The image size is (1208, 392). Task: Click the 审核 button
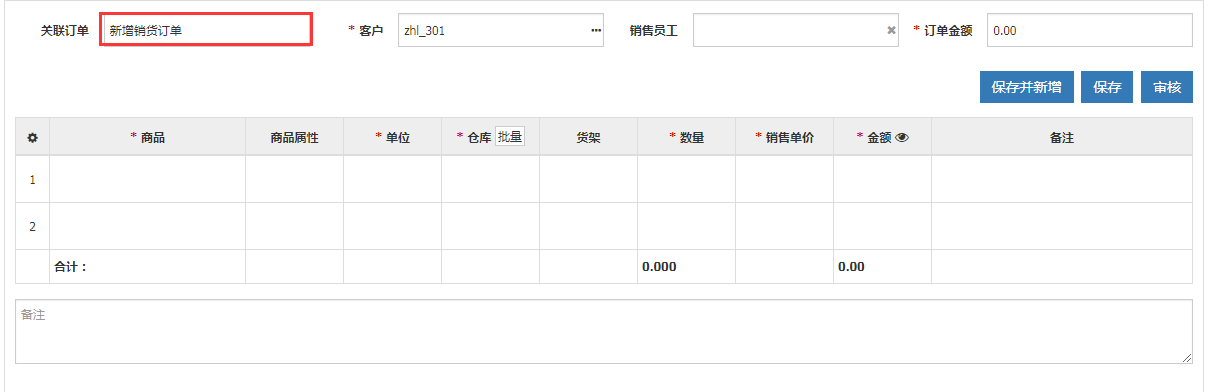[x=1167, y=87]
